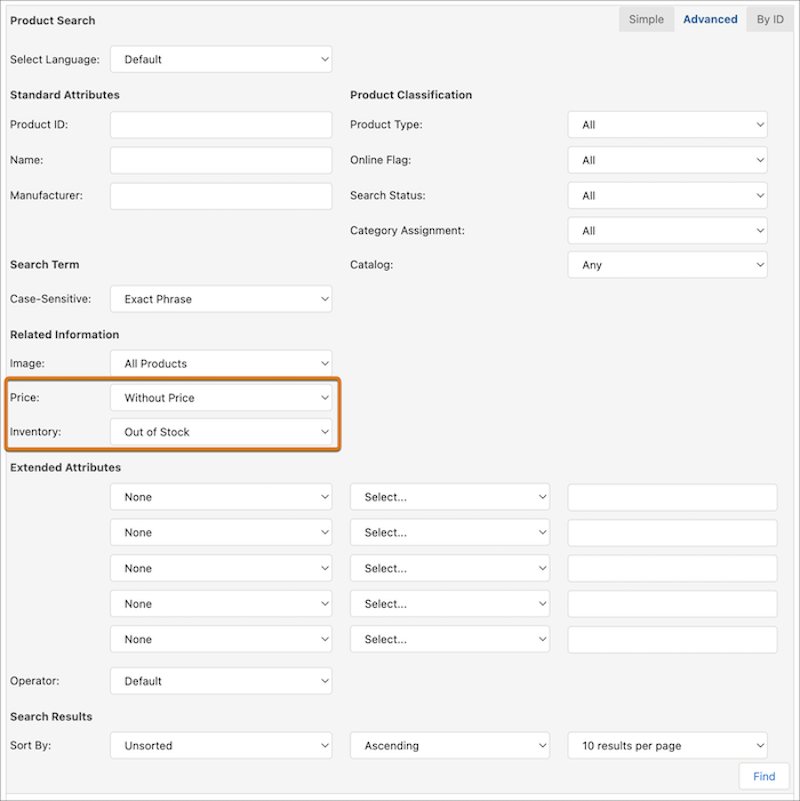This screenshot has width=800, height=801.
Task: Open the fifth Extended Attributes None dropdown
Action: pos(221,640)
